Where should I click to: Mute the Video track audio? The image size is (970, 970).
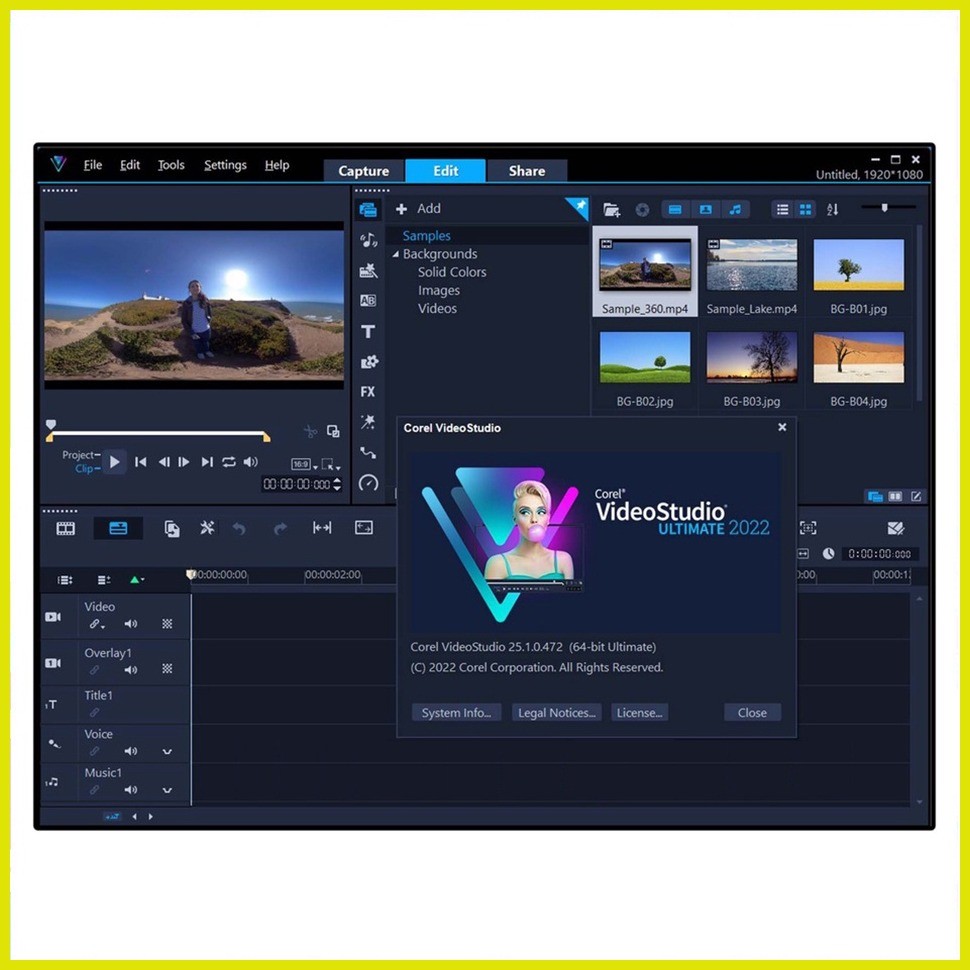tap(131, 622)
